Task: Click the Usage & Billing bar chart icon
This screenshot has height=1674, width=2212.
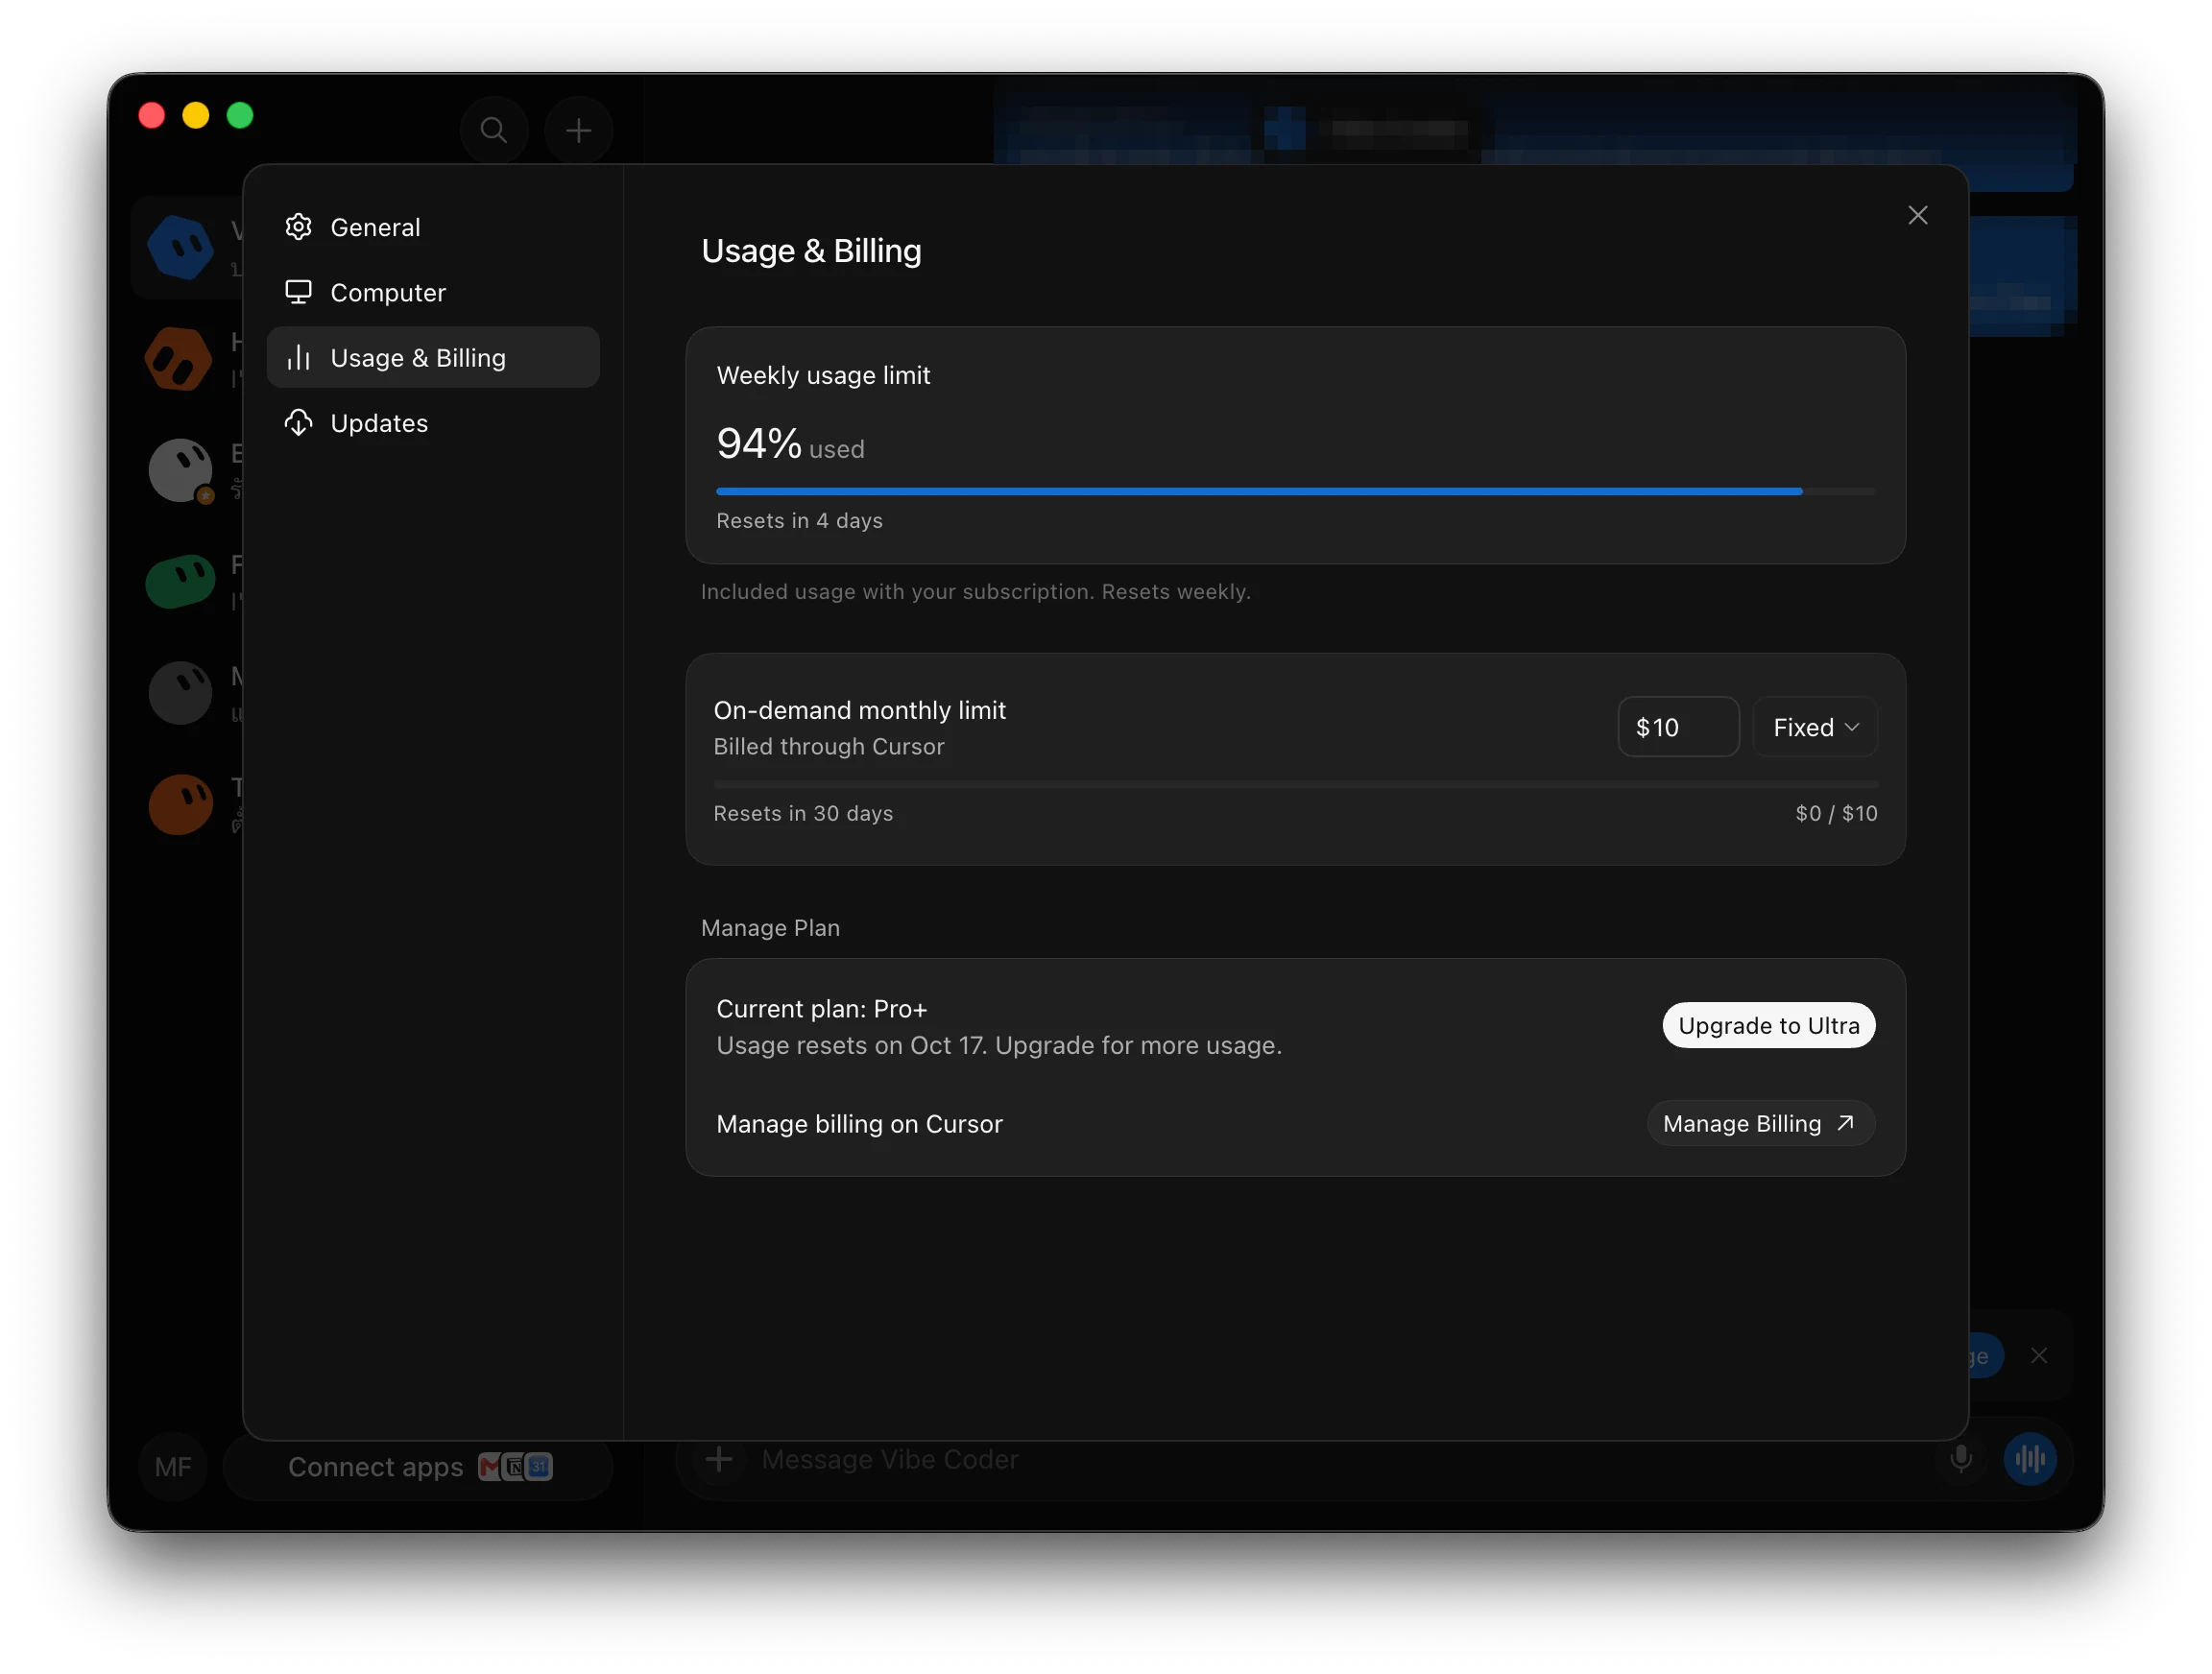Action: [298, 358]
